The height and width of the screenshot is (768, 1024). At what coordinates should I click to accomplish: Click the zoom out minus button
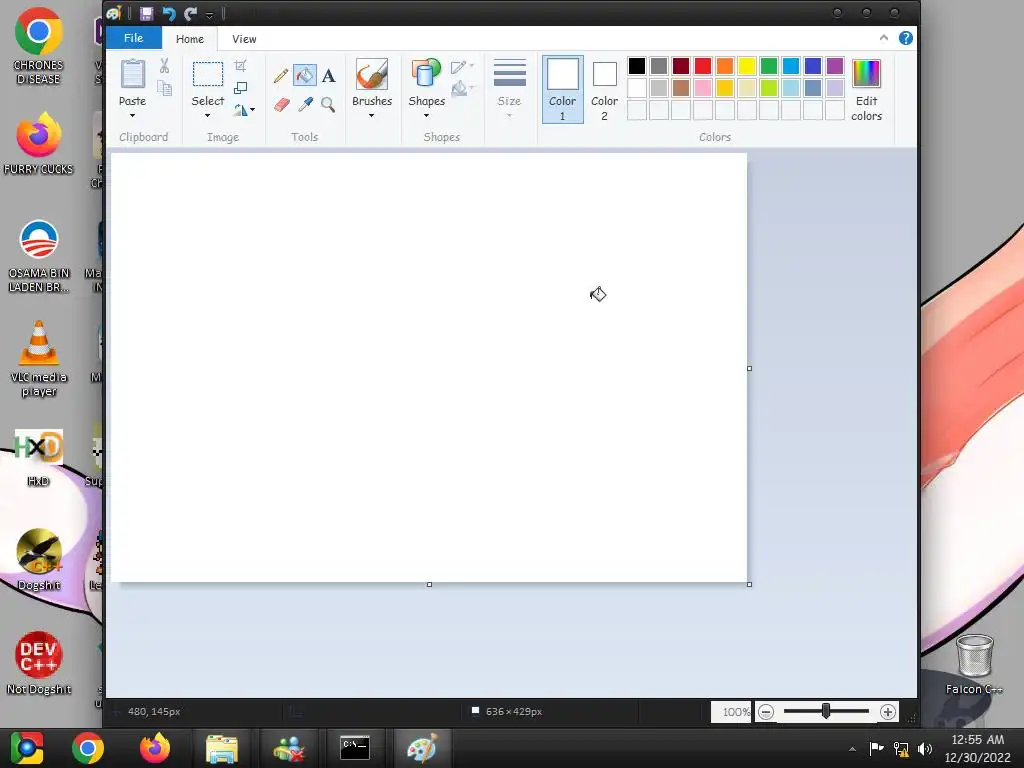(766, 712)
